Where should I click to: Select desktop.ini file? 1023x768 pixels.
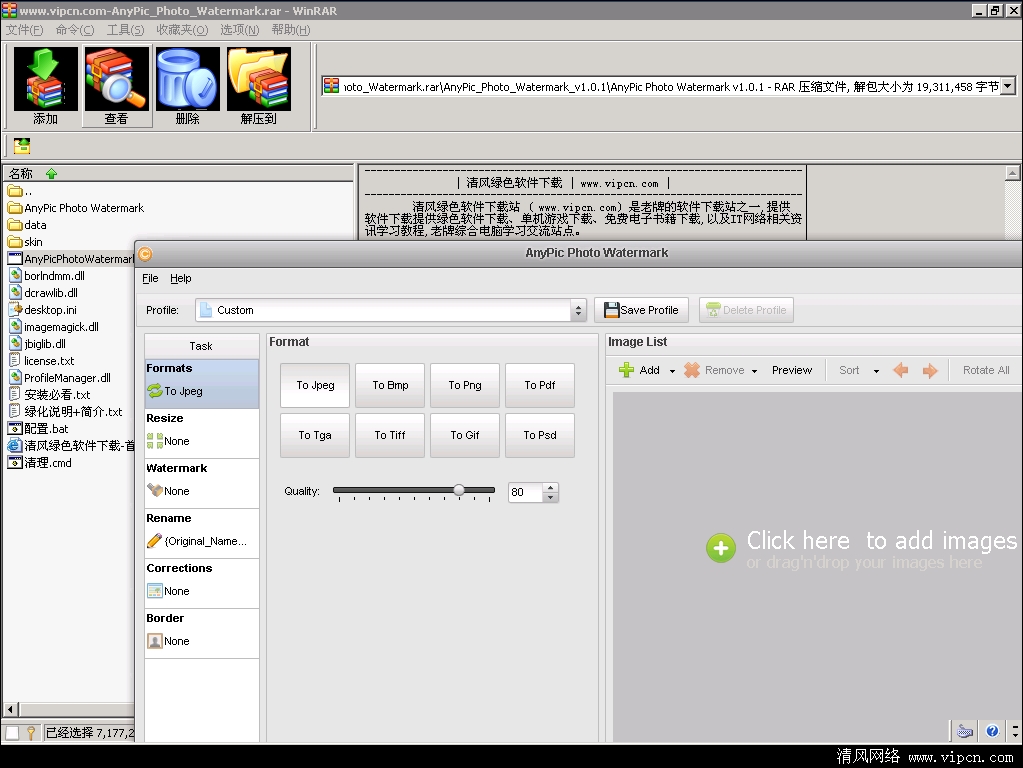tap(42, 310)
